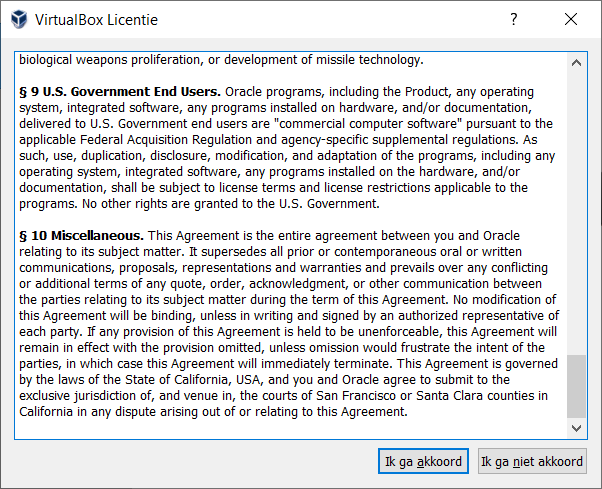The height and width of the screenshot is (489, 602).
Task: Click the 'VirtualBox Licentie' window title
Action: pos(96,20)
